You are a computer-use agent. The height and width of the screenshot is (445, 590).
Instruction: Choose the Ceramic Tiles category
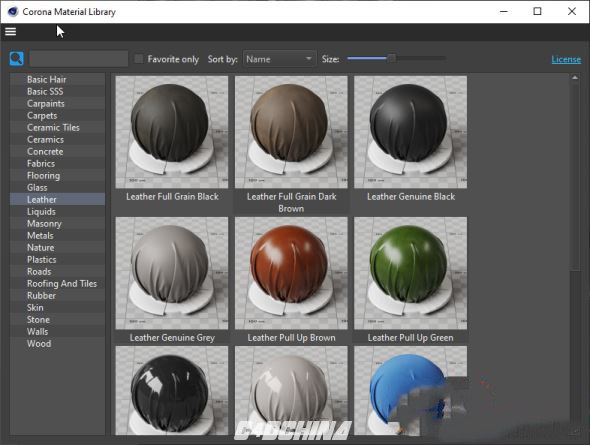pos(58,128)
